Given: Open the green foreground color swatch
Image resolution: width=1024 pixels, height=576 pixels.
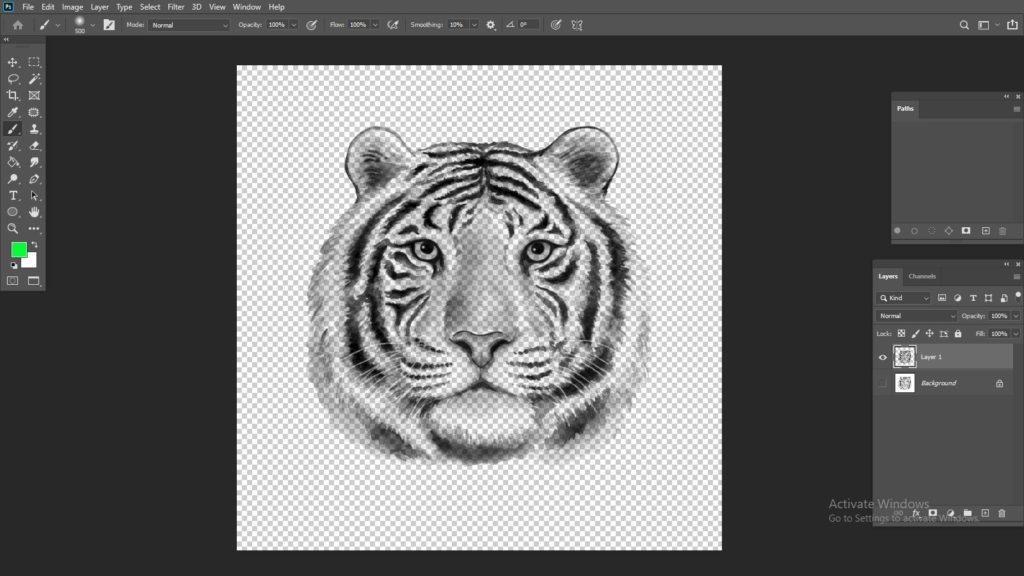Looking at the screenshot, I should click(x=19, y=249).
